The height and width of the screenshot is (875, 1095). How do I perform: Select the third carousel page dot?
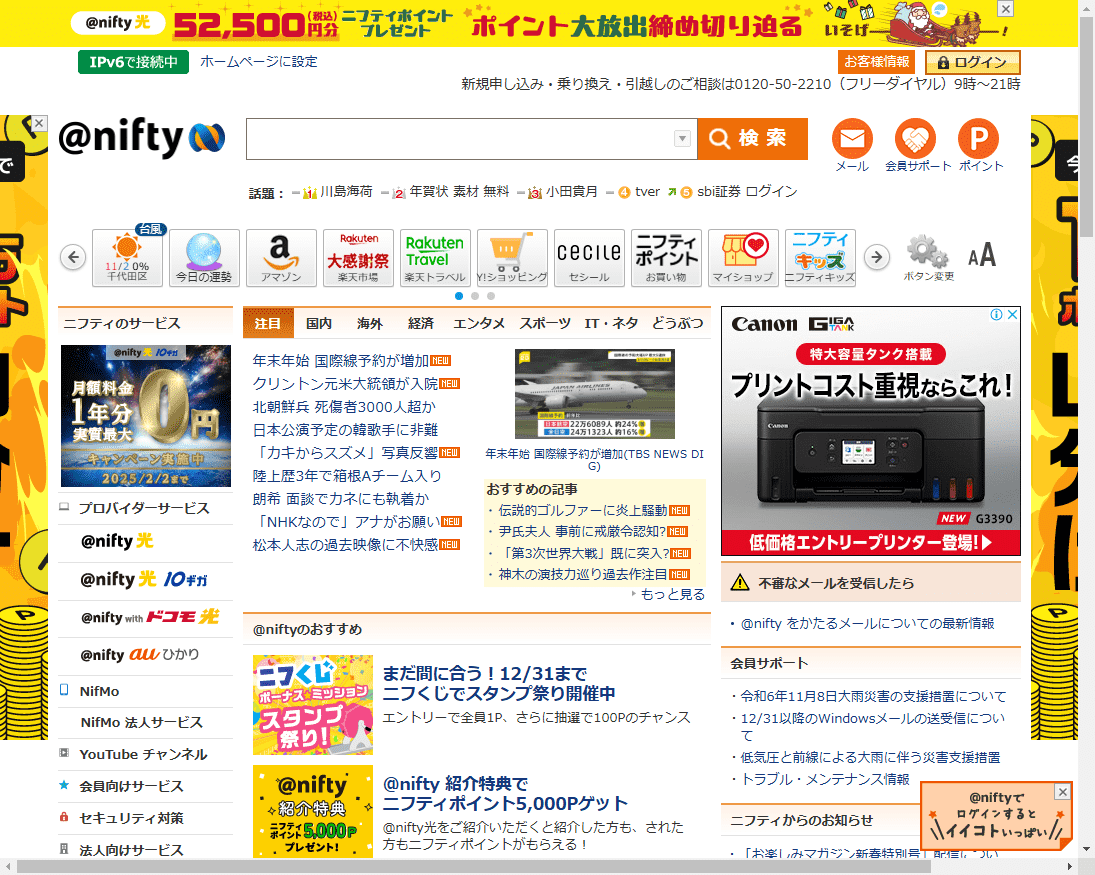click(x=491, y=296)
